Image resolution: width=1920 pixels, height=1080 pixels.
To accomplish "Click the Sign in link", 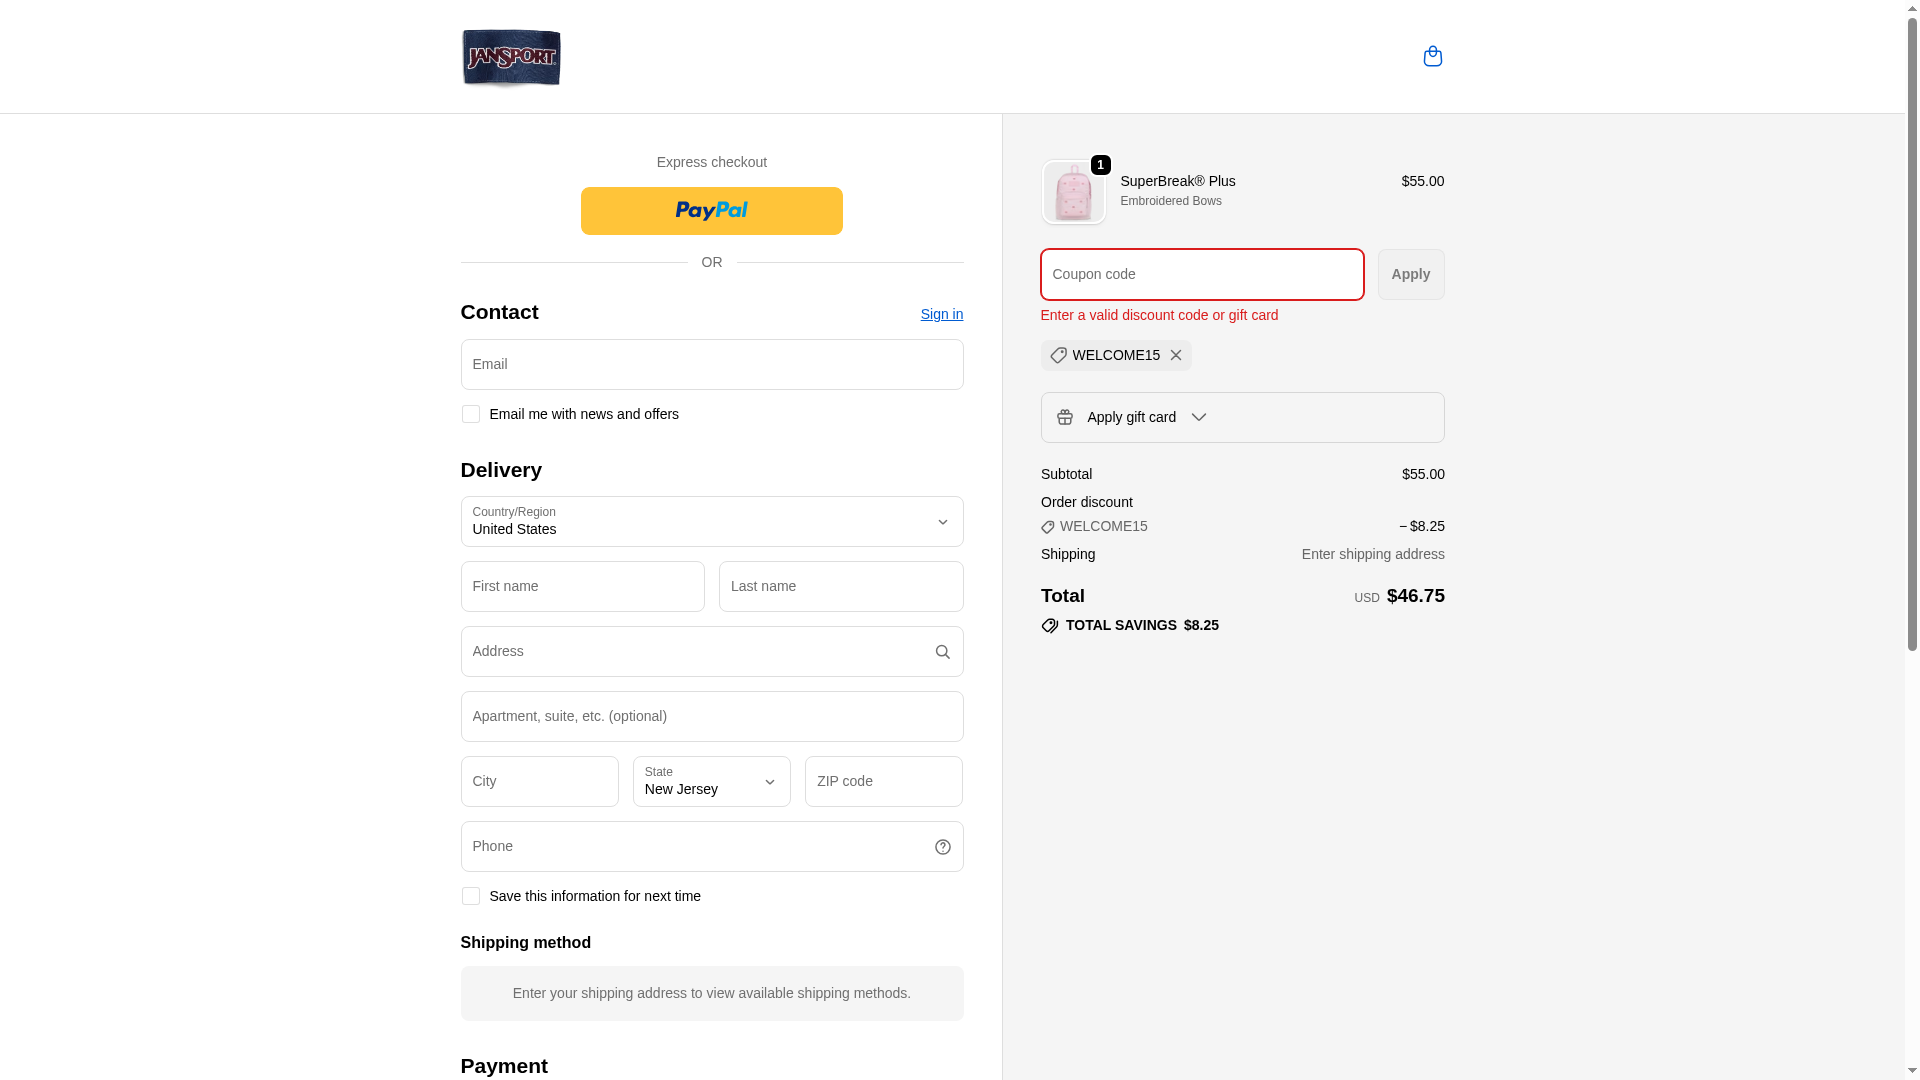I will click(x=941, y=314).
